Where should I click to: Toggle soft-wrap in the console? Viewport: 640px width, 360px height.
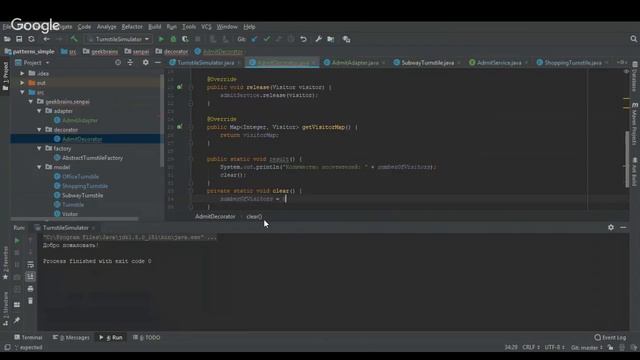coord(30,264)
